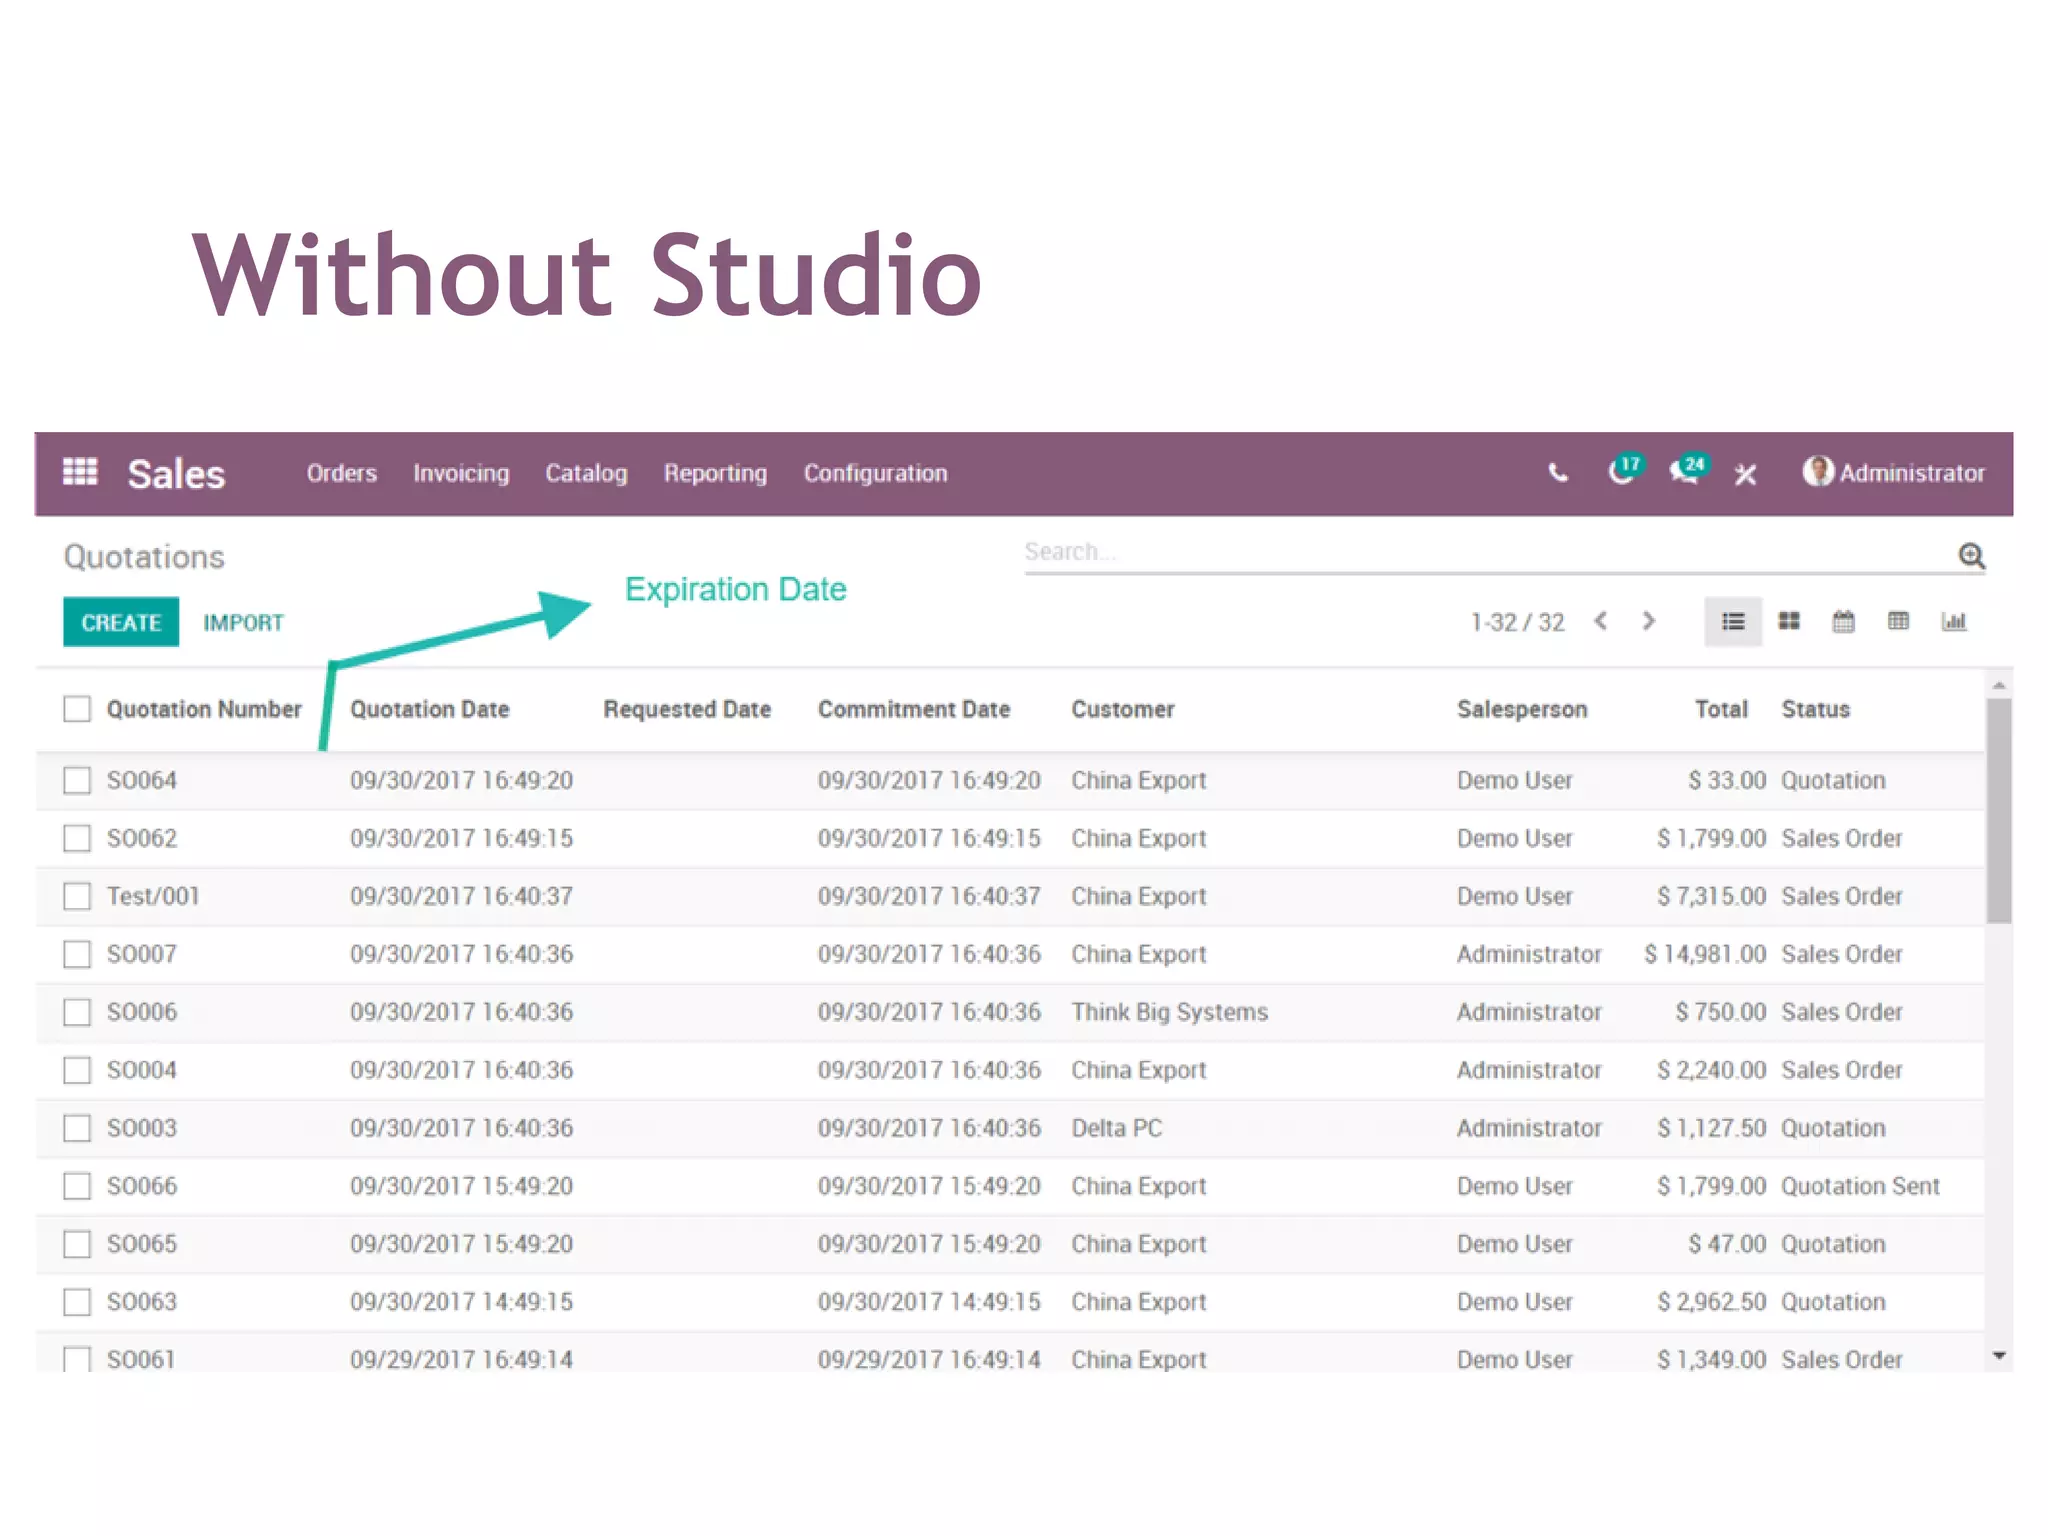Viewport: 2048px width, 1536px height.
Task: Check the box for SO064
Action: click(x=77, y=780)
